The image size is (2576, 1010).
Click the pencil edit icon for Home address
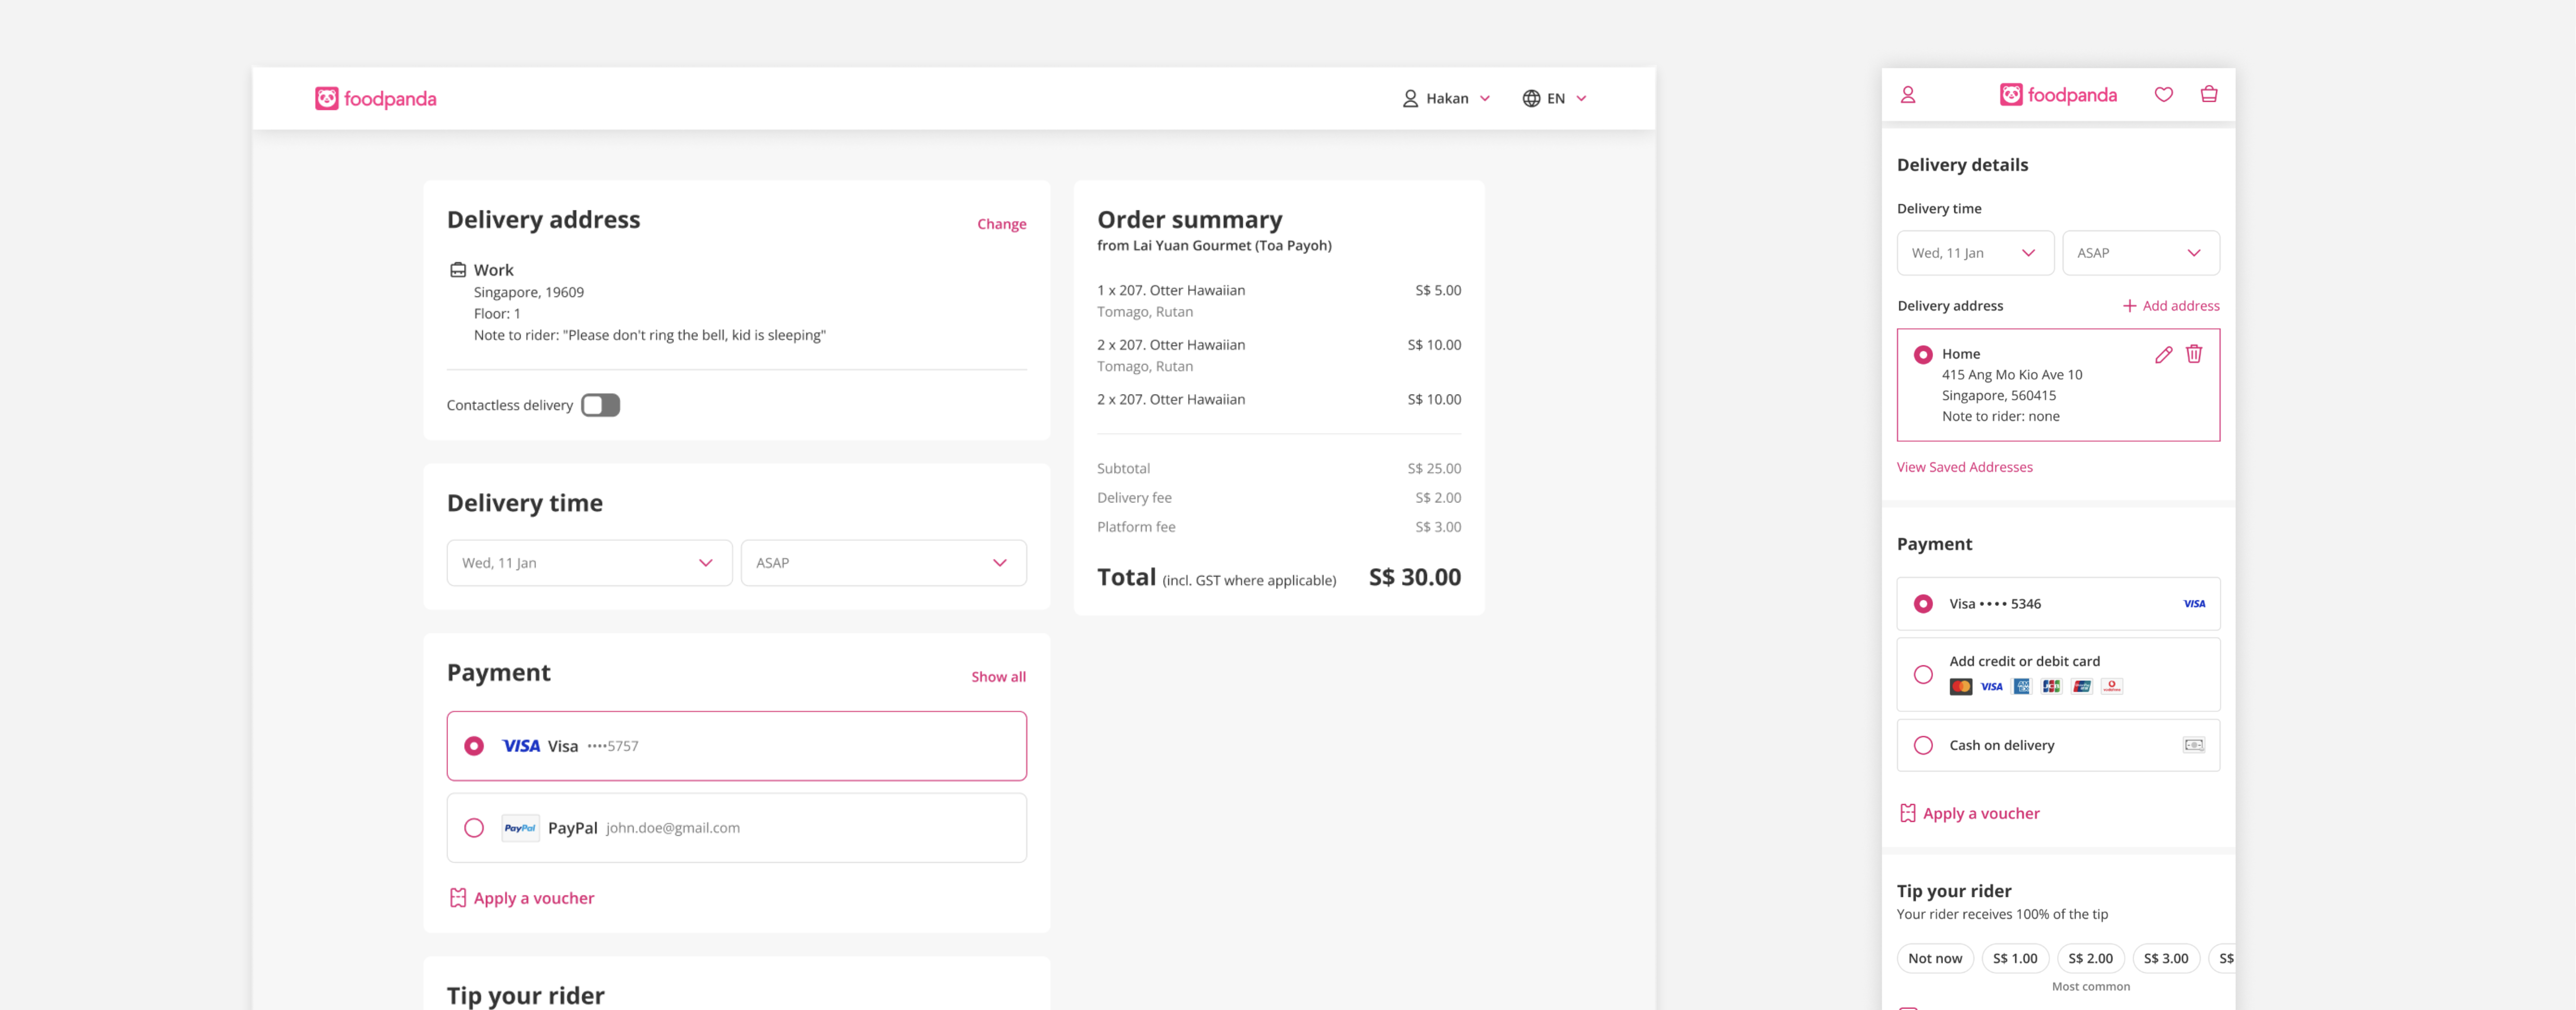(2163, 354)
